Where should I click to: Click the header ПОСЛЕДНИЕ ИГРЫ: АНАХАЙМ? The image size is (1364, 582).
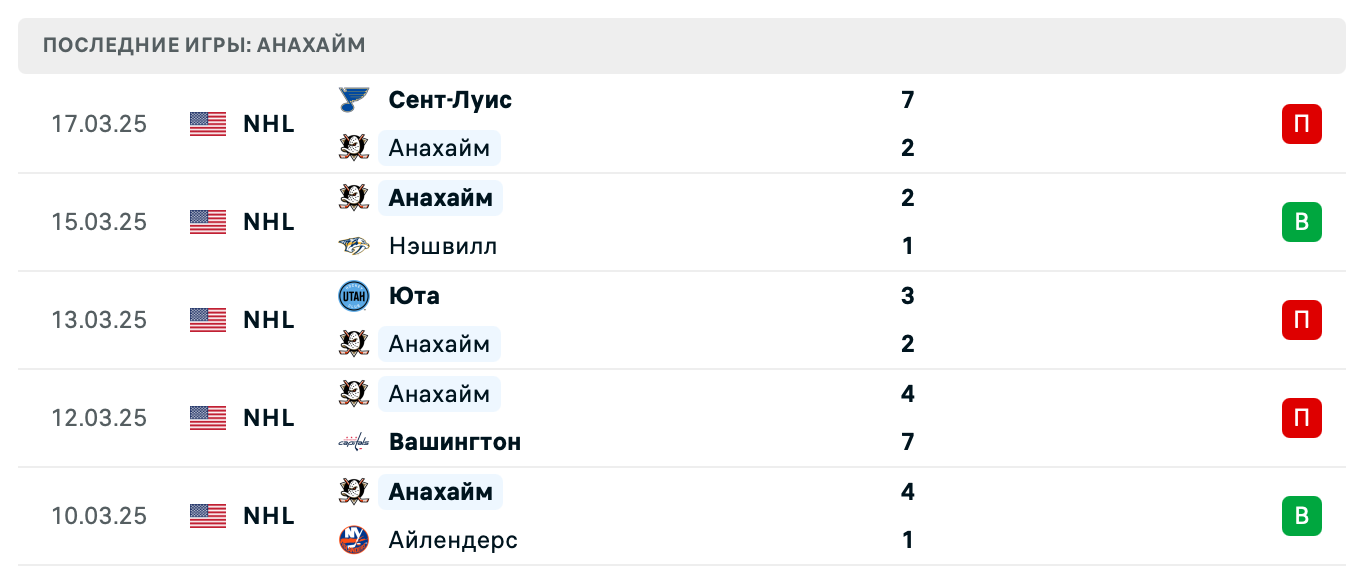pos(203,45)
